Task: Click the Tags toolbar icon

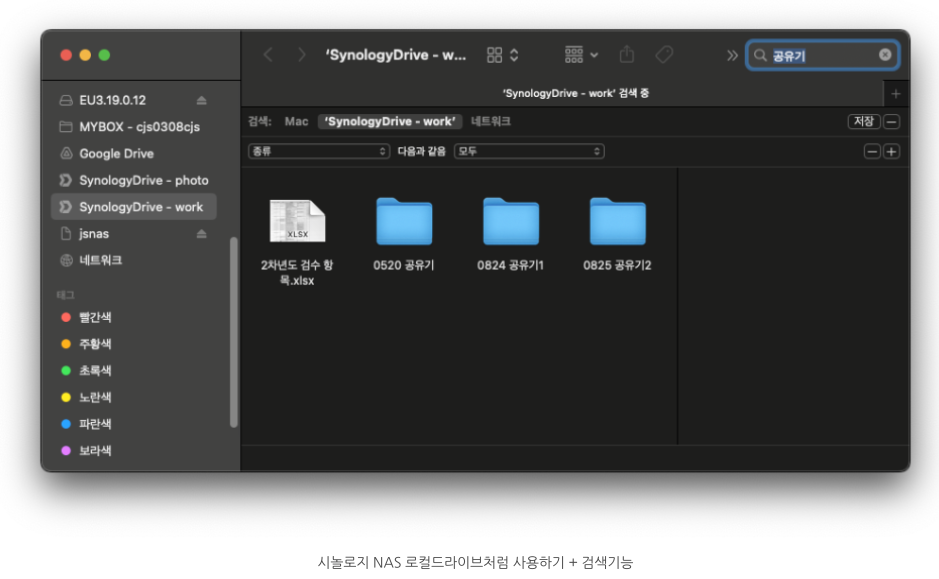Action: tap(664, 55)
